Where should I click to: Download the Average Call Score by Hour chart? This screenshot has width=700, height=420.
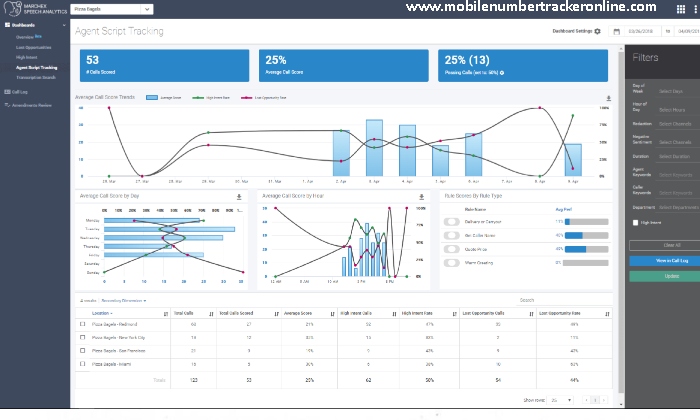coord(421,197)
